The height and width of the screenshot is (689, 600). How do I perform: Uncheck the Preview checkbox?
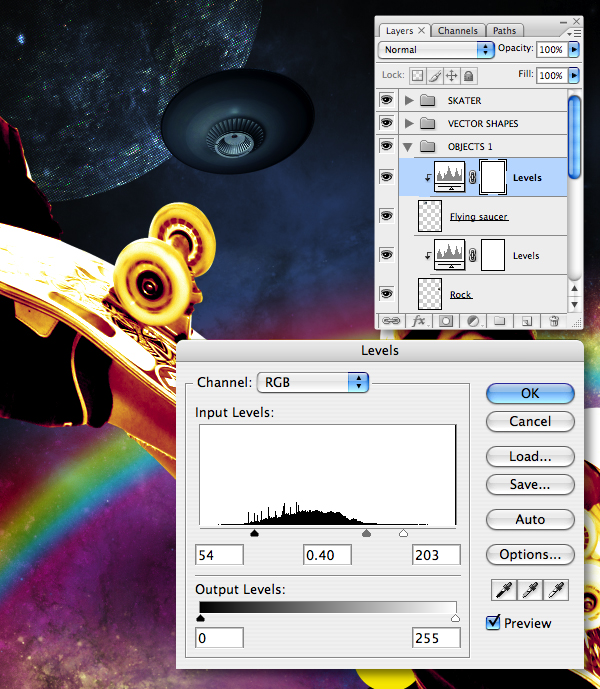(493, 622)
